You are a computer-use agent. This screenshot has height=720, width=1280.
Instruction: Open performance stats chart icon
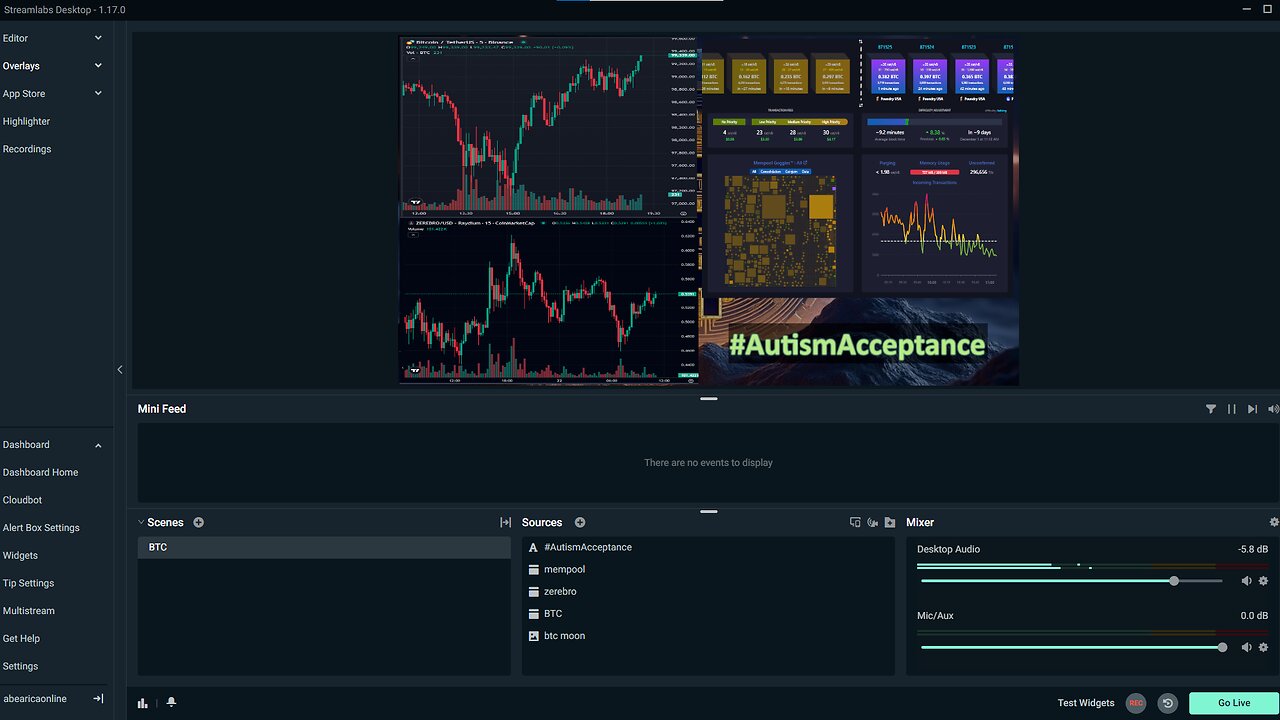click(x=143, y=703)
